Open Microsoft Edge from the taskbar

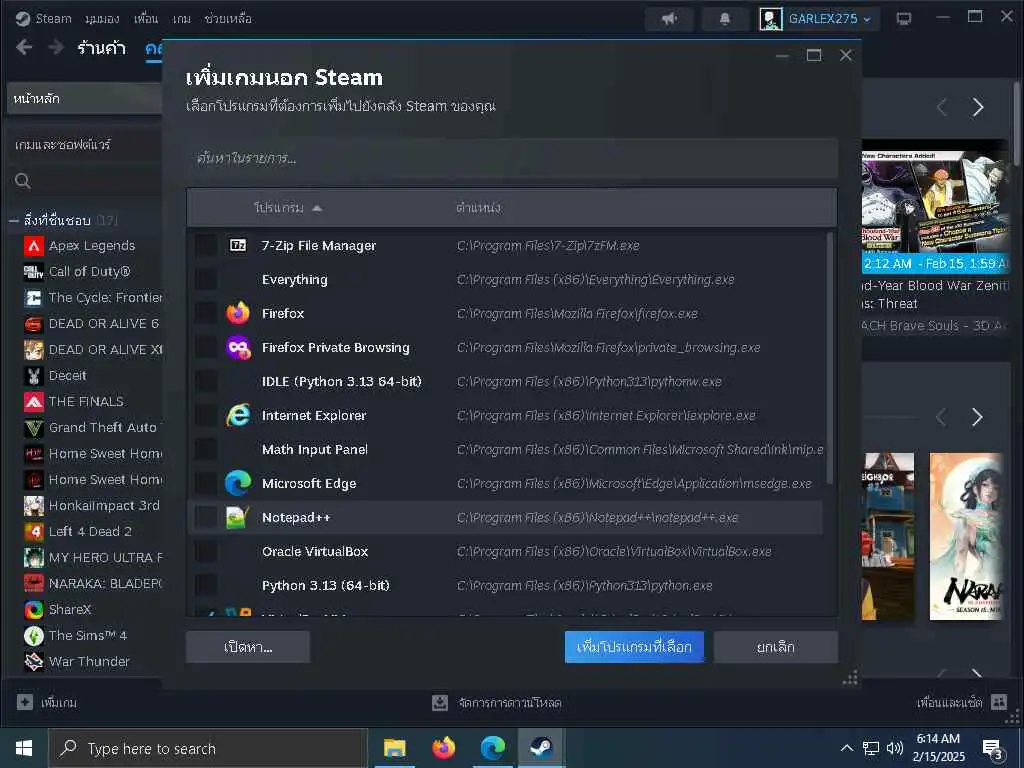point(493,748)
